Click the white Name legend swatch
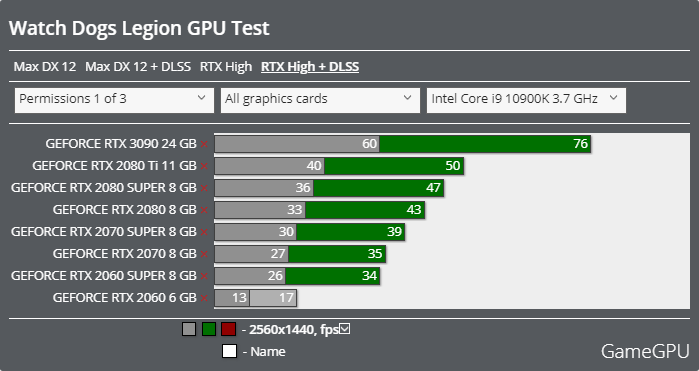Image resolution: width=699 pixels, height=371 pixels. [229, 351]
